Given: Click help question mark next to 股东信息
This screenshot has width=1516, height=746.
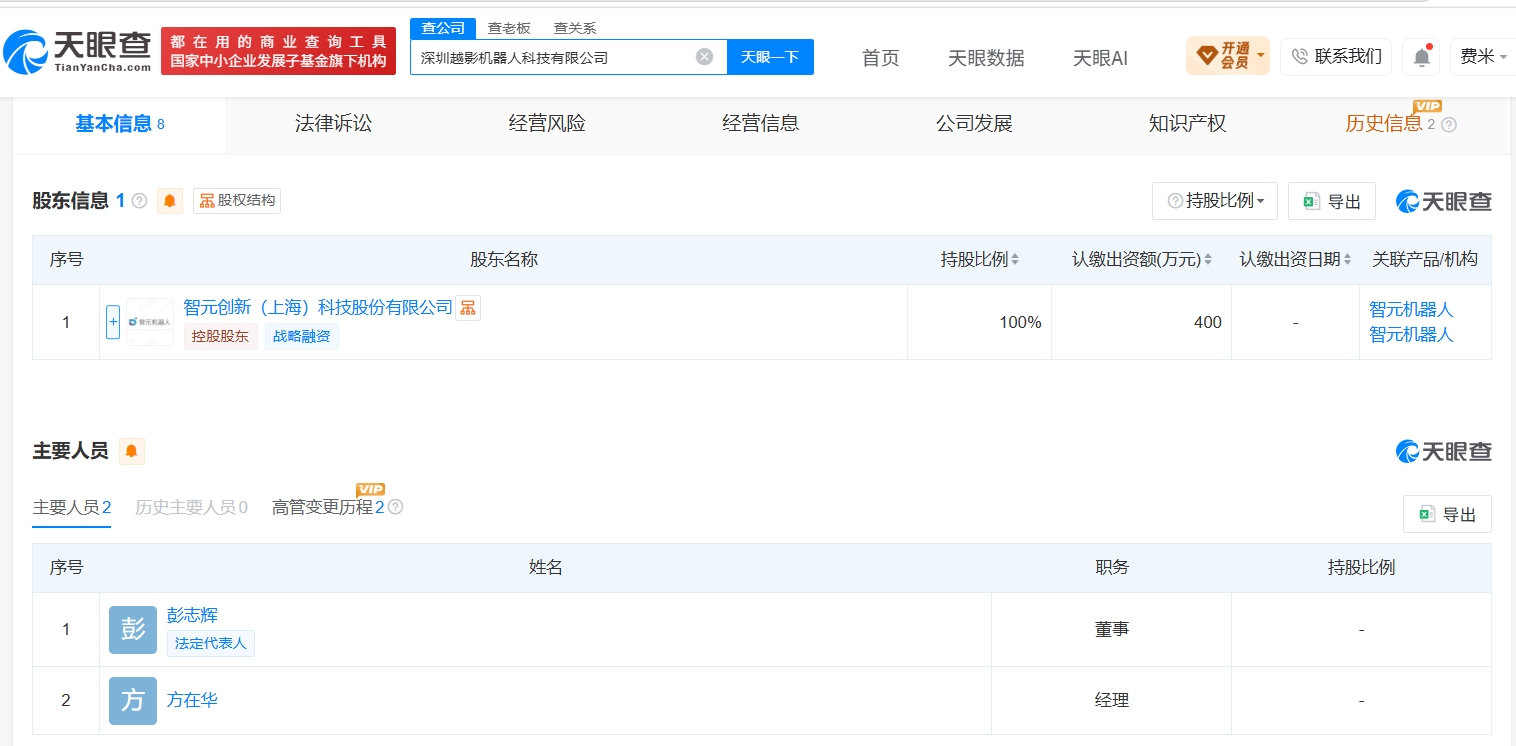Looking at the screenshot, I should click(139, 201).
